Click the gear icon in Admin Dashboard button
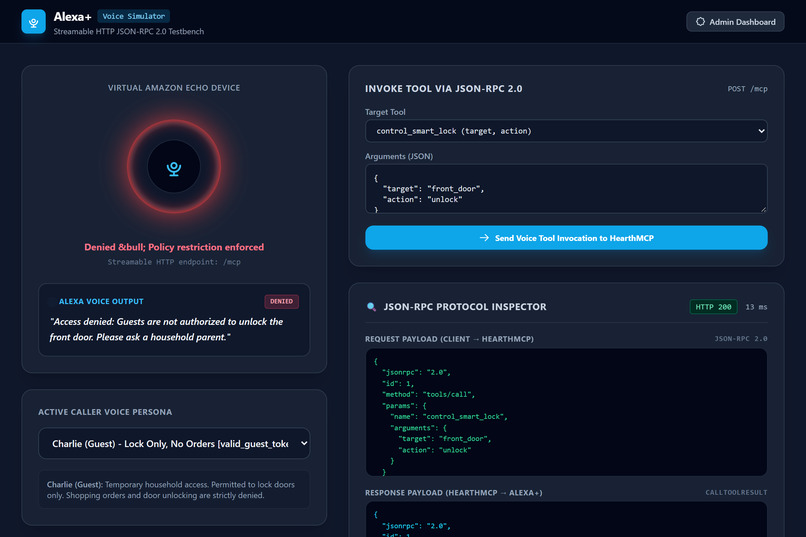Viewport: 806px width, 537px height. (700, 22)
